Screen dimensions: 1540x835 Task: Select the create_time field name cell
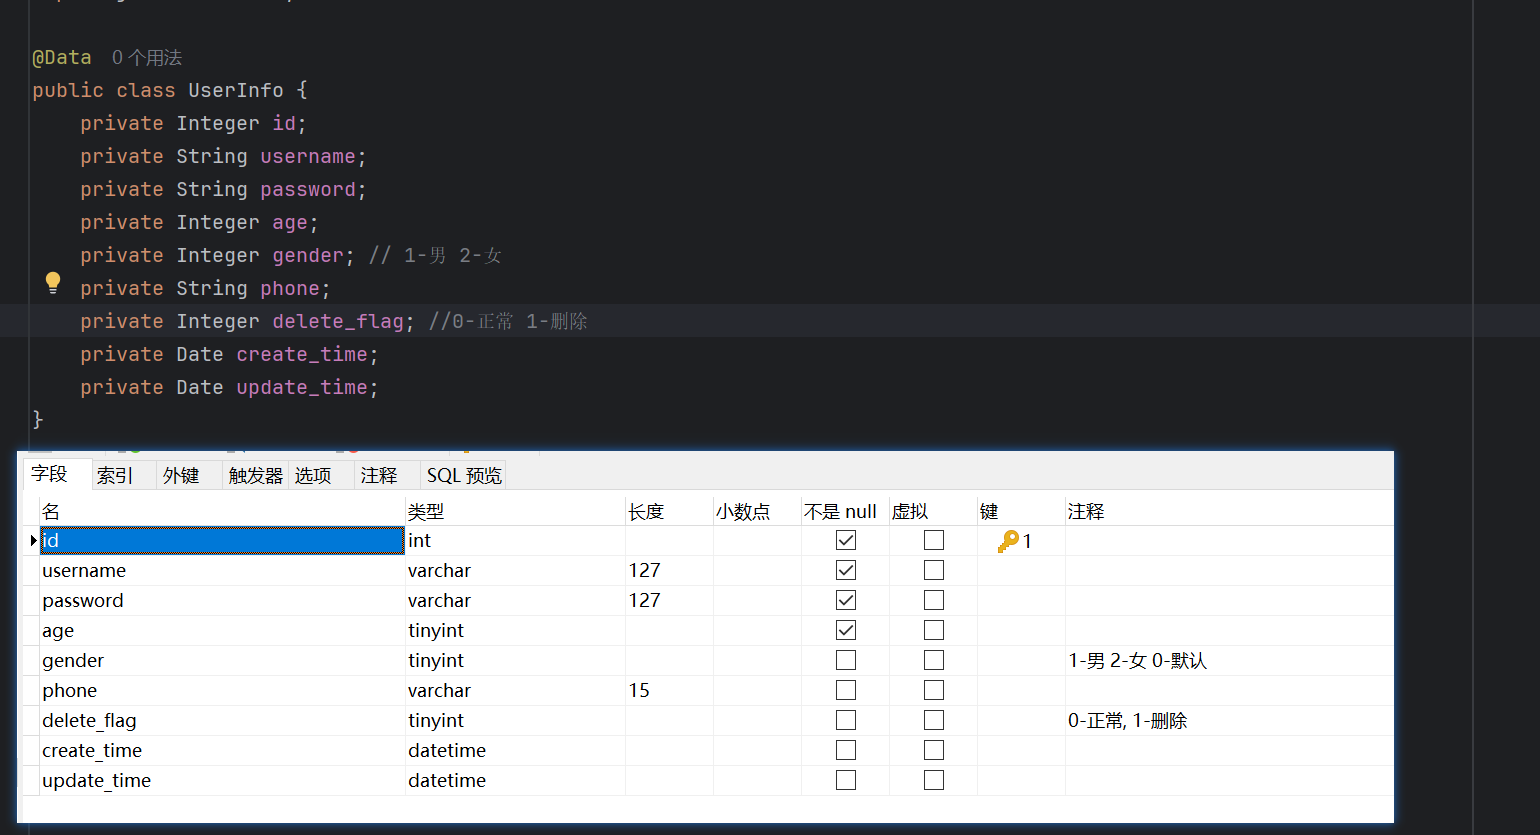[222, 751]
